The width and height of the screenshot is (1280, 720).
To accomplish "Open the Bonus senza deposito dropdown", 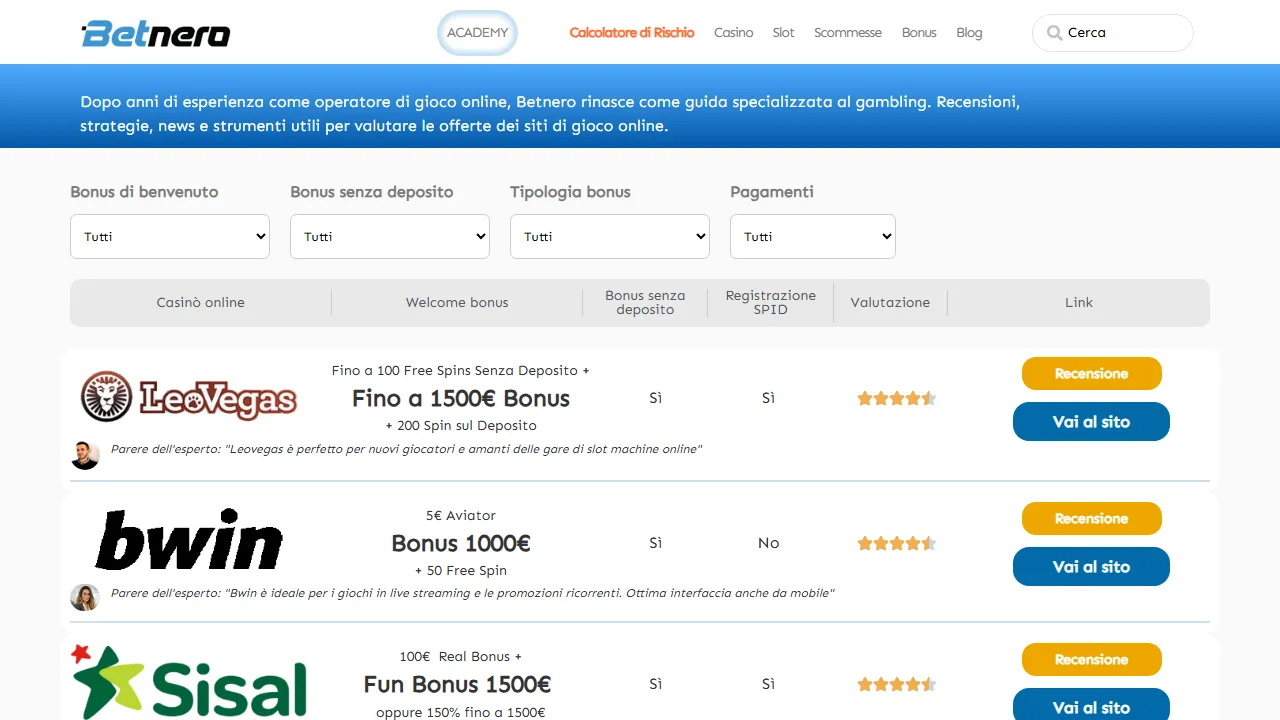I will (390, 236).
